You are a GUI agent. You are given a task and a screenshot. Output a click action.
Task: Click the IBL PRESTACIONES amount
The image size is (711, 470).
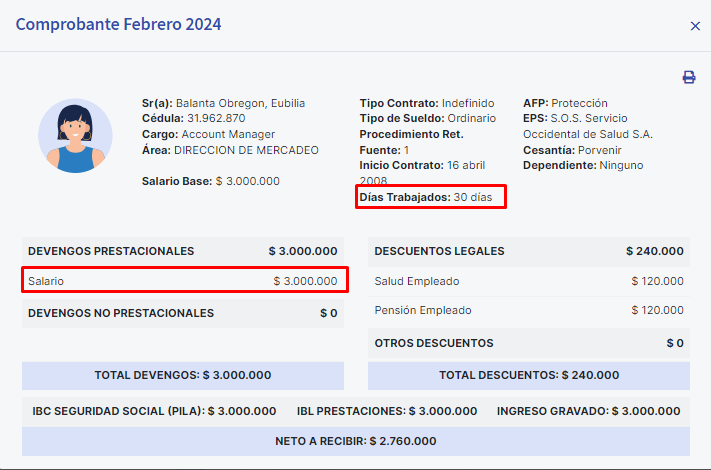click(443, 411)
